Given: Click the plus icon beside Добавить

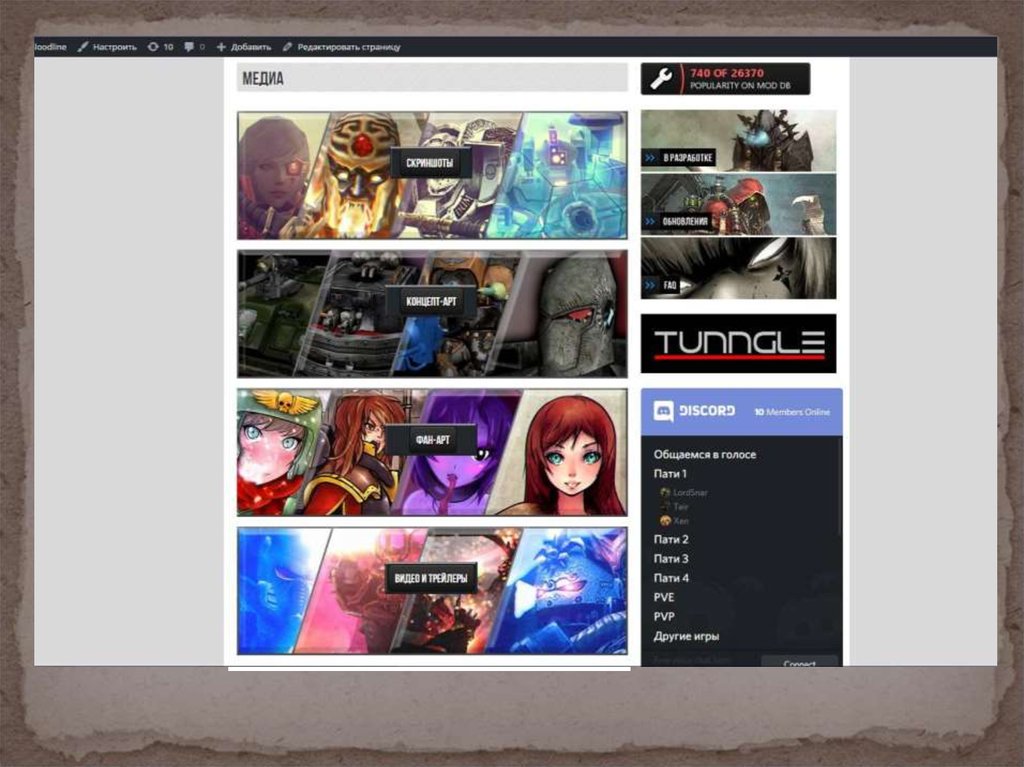Looking at the screenshot, I should point(221,47).
